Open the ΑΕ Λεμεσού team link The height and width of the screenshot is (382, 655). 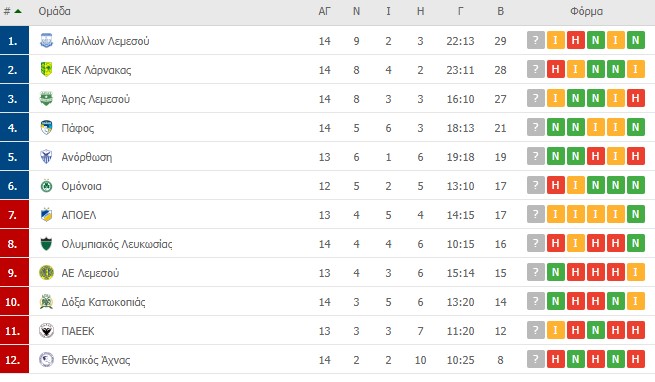[x=90, y=273]
